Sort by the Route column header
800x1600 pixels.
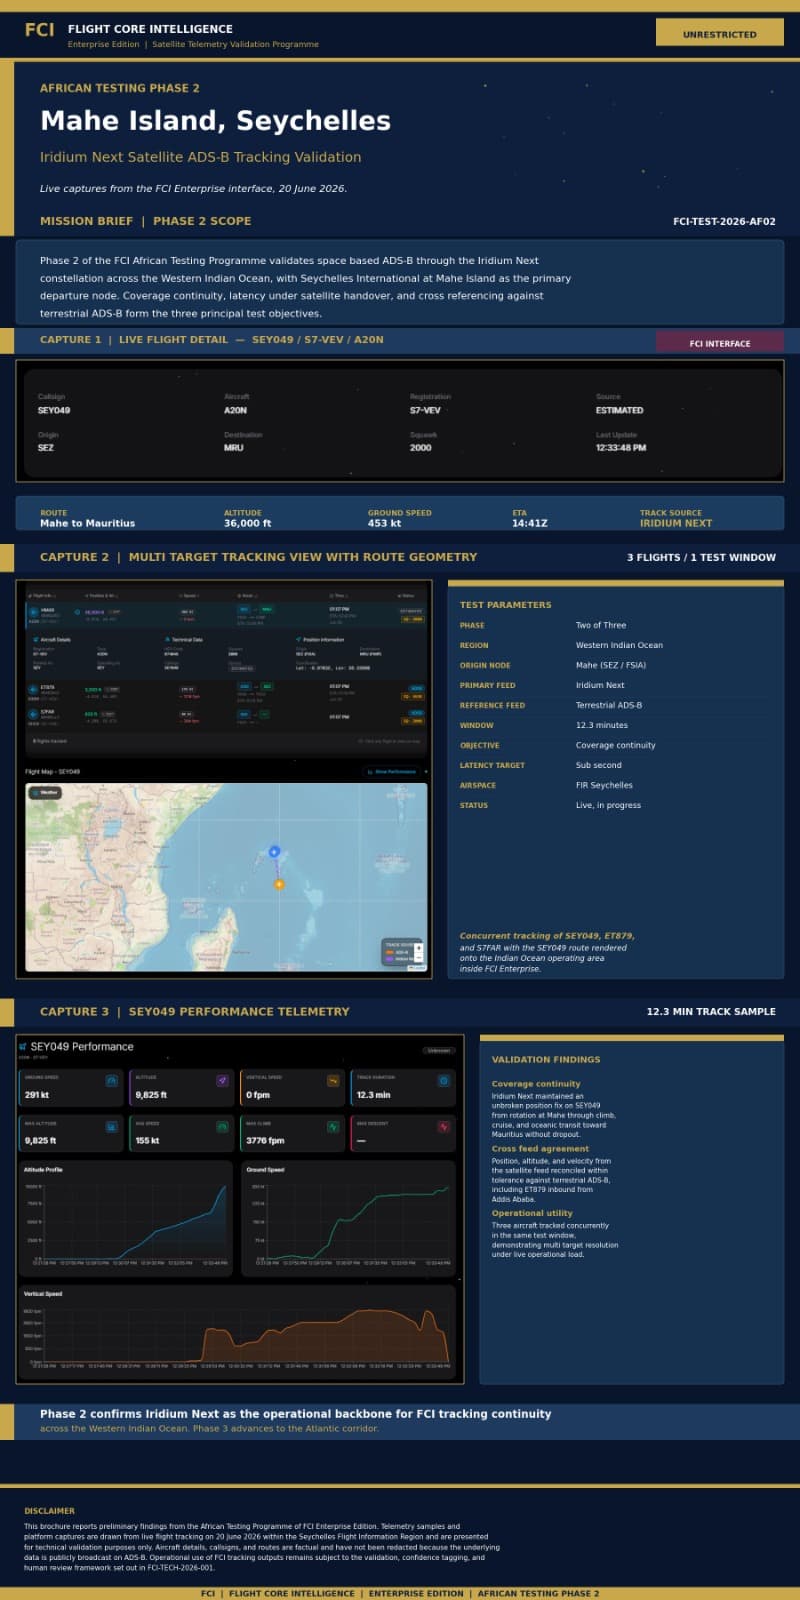(245, 595)
